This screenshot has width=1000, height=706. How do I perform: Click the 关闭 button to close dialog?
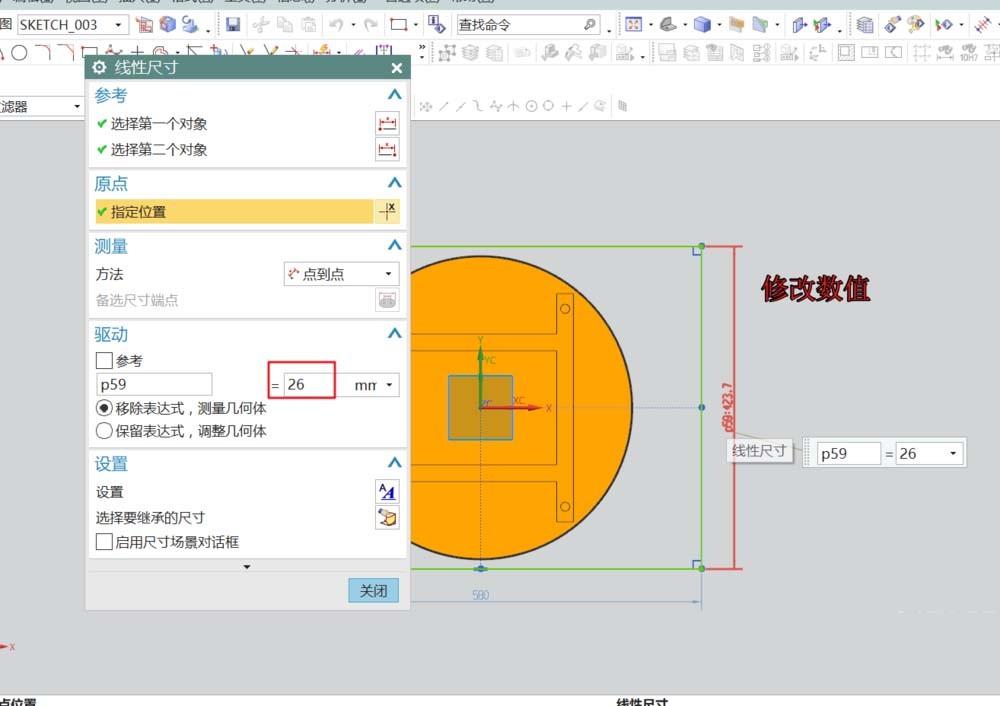[x=372, y=590]
